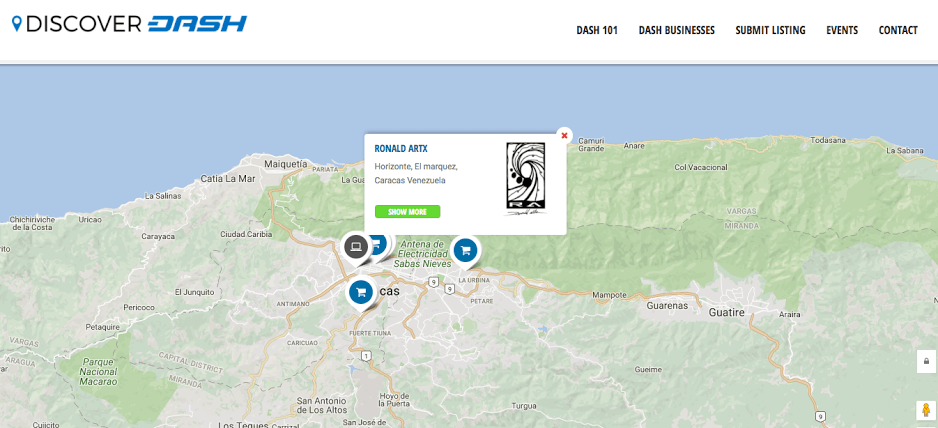Open the Dash 101 menu item
Image resolution: width=938 pixels, height=428 pixels.
click(597, 30)
